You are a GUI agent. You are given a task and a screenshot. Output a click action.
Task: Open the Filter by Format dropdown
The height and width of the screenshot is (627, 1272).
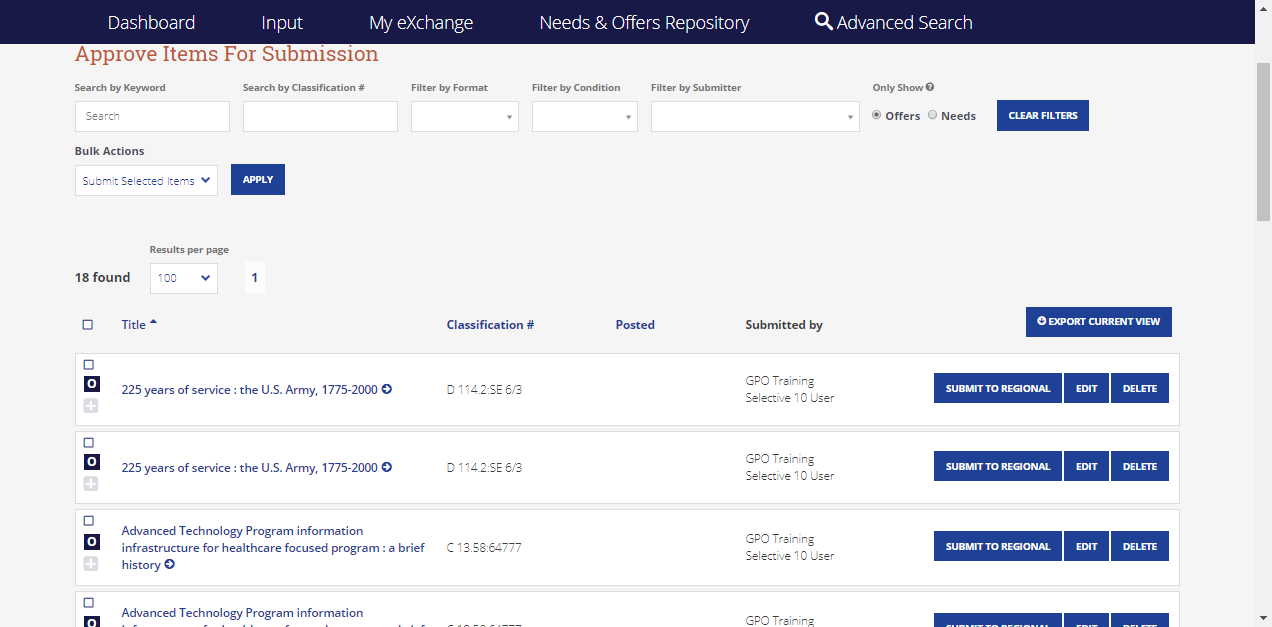click(x=465, y=116)
